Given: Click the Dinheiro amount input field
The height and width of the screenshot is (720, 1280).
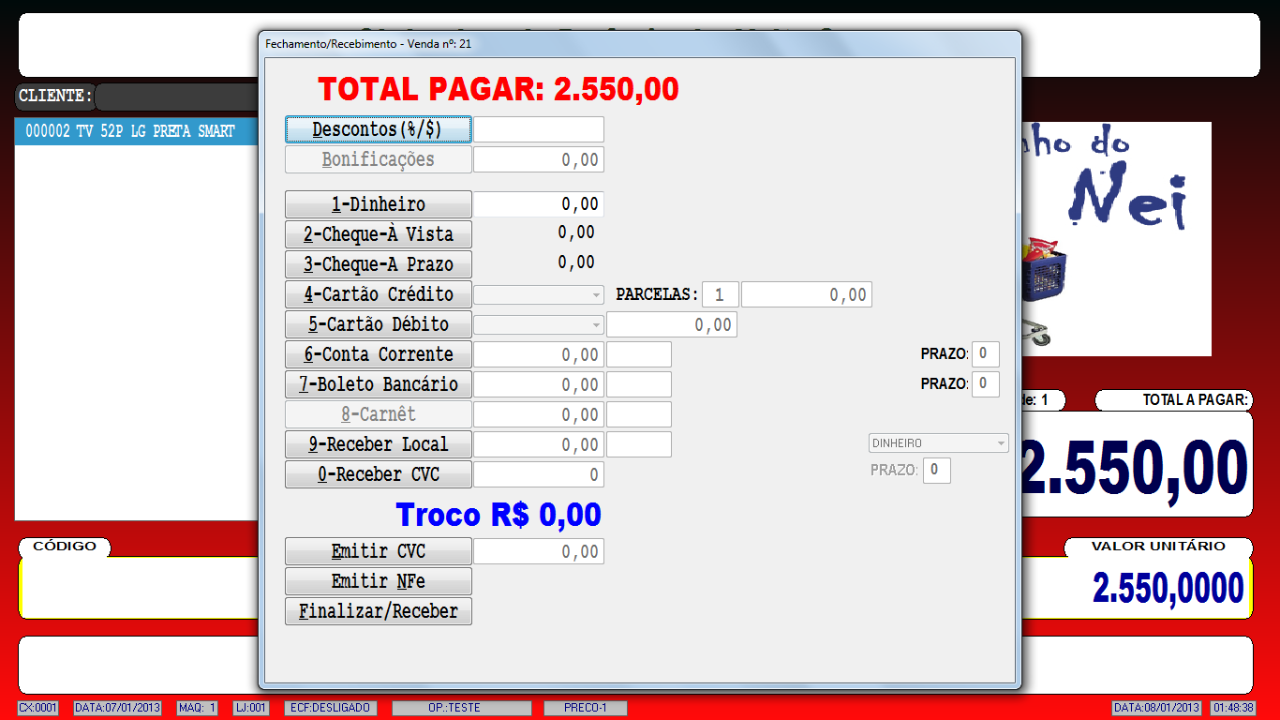Looking at the screenshot, I should (538, 205).
